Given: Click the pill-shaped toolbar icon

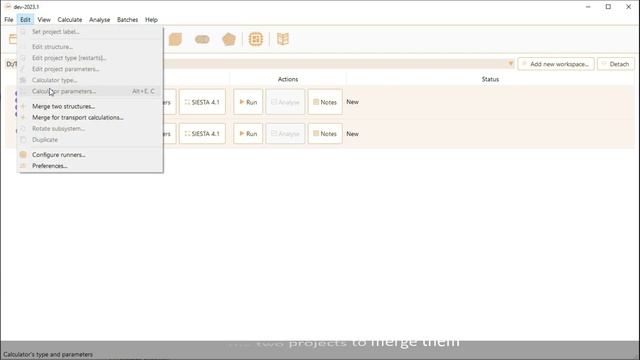Looking at the screenshot, I should tap(202, 39).
